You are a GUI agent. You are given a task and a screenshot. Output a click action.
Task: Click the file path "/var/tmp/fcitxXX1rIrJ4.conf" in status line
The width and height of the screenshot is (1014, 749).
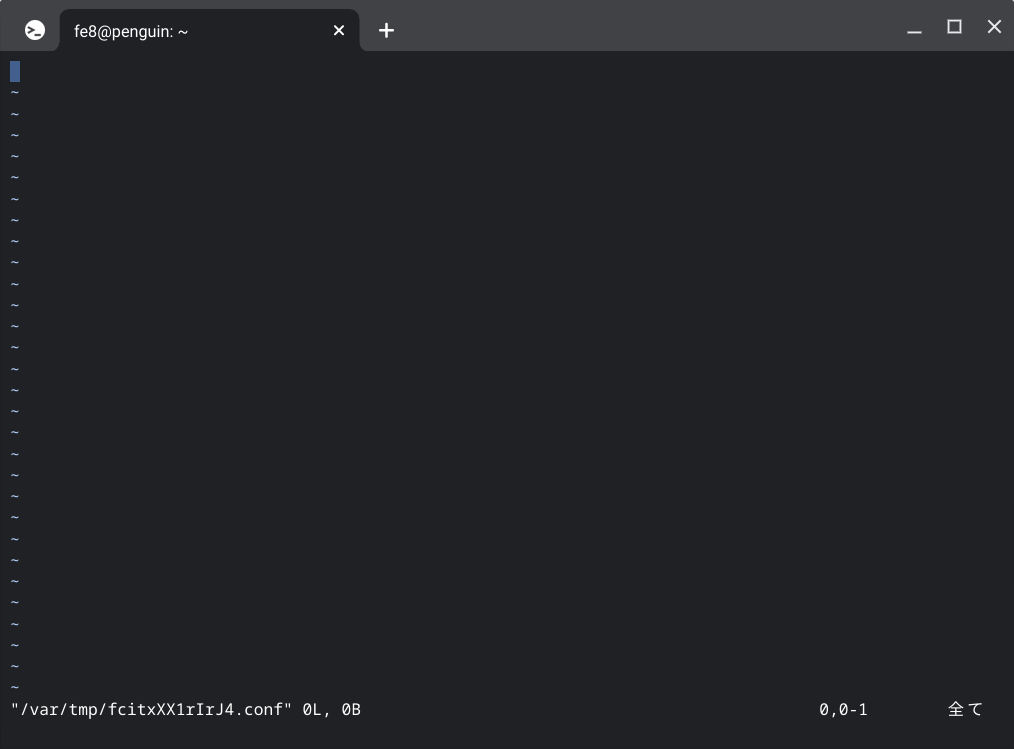[x=151, y=710]
